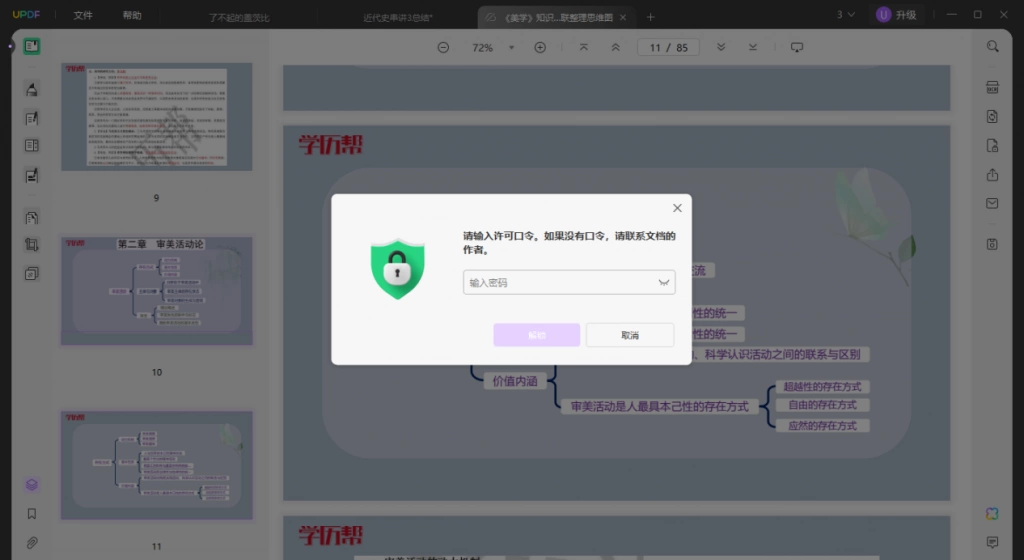The image size is (1024, 560).
Task: Add a new tab with plus button
Action: click(x=650, y=18)
